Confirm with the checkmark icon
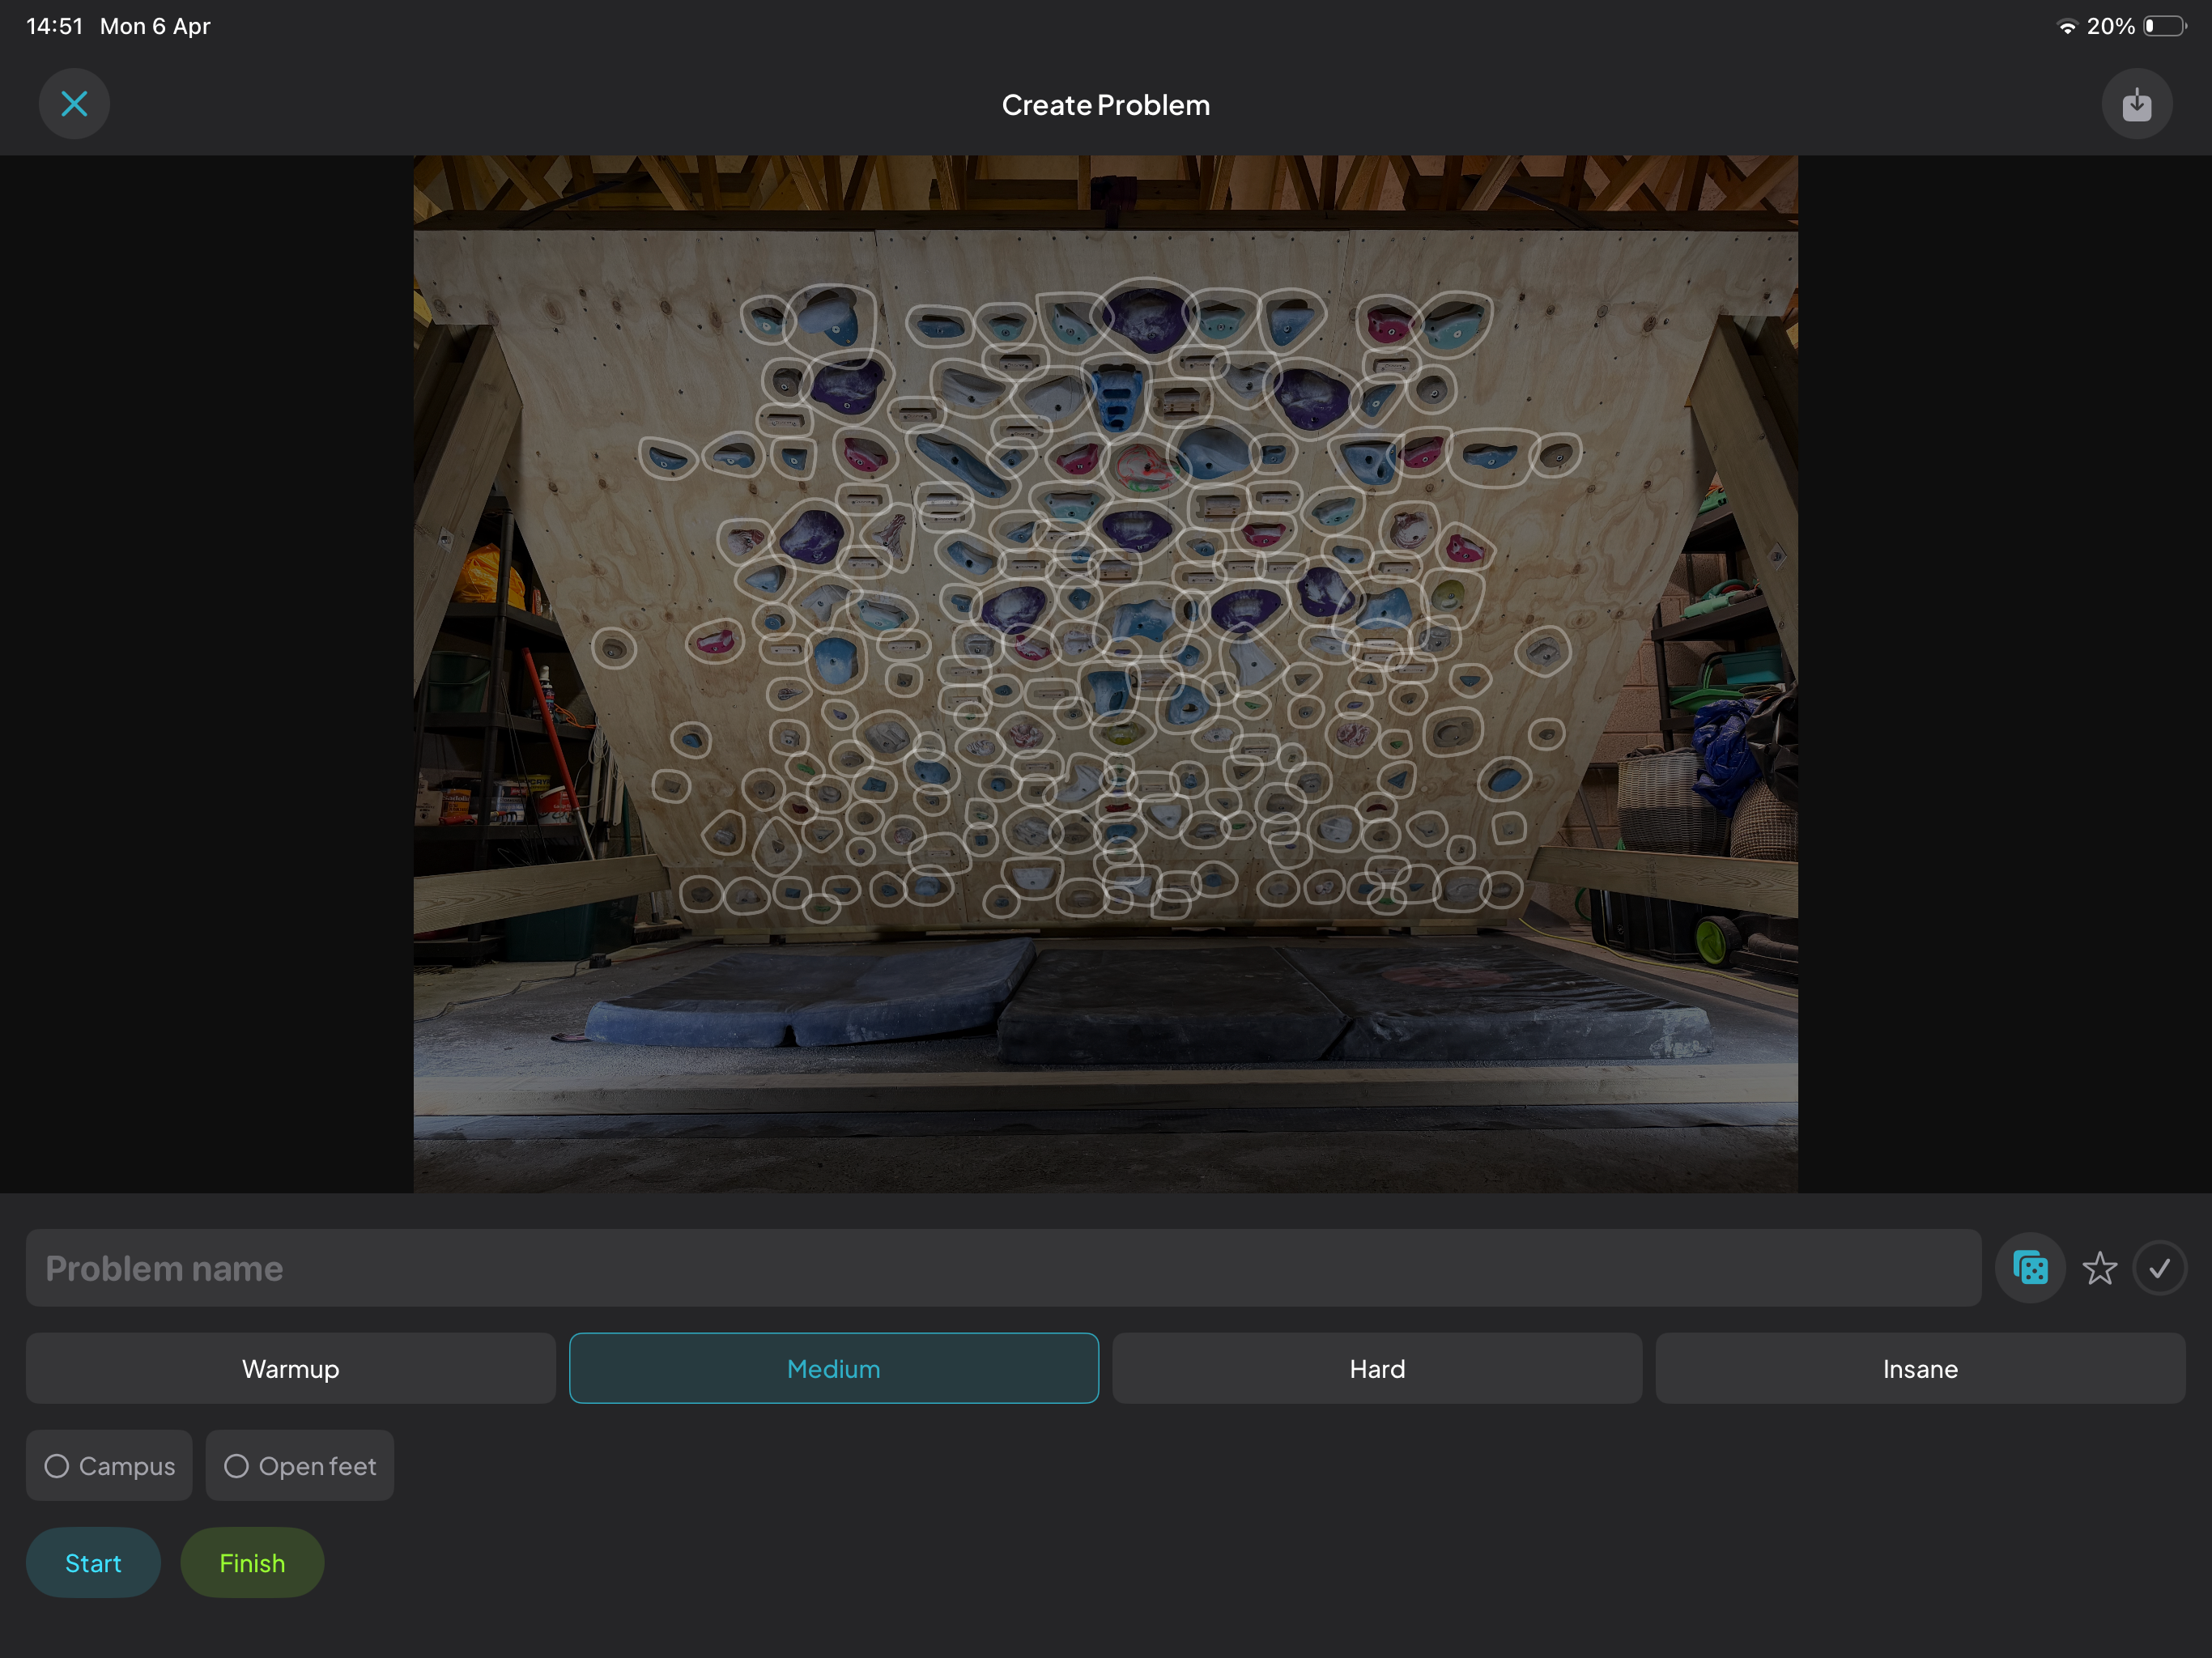The image size is (2212, 1658). tap(2159, 1268)
